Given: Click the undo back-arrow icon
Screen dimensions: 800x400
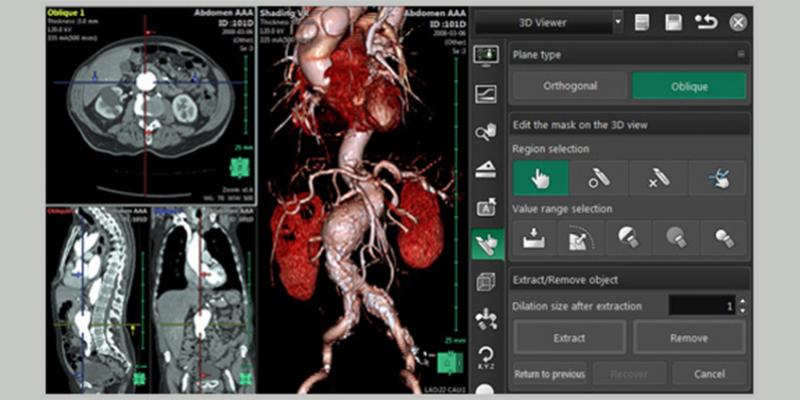Looking at the screenshot, I should [x=706, y=21].
